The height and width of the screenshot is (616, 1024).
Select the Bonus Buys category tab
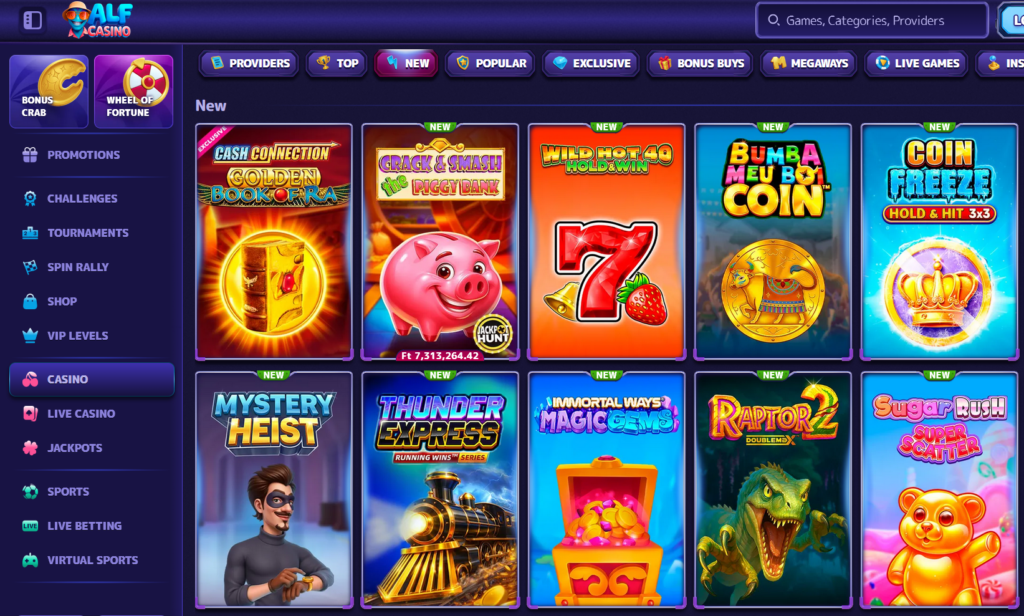coord(701,63)
